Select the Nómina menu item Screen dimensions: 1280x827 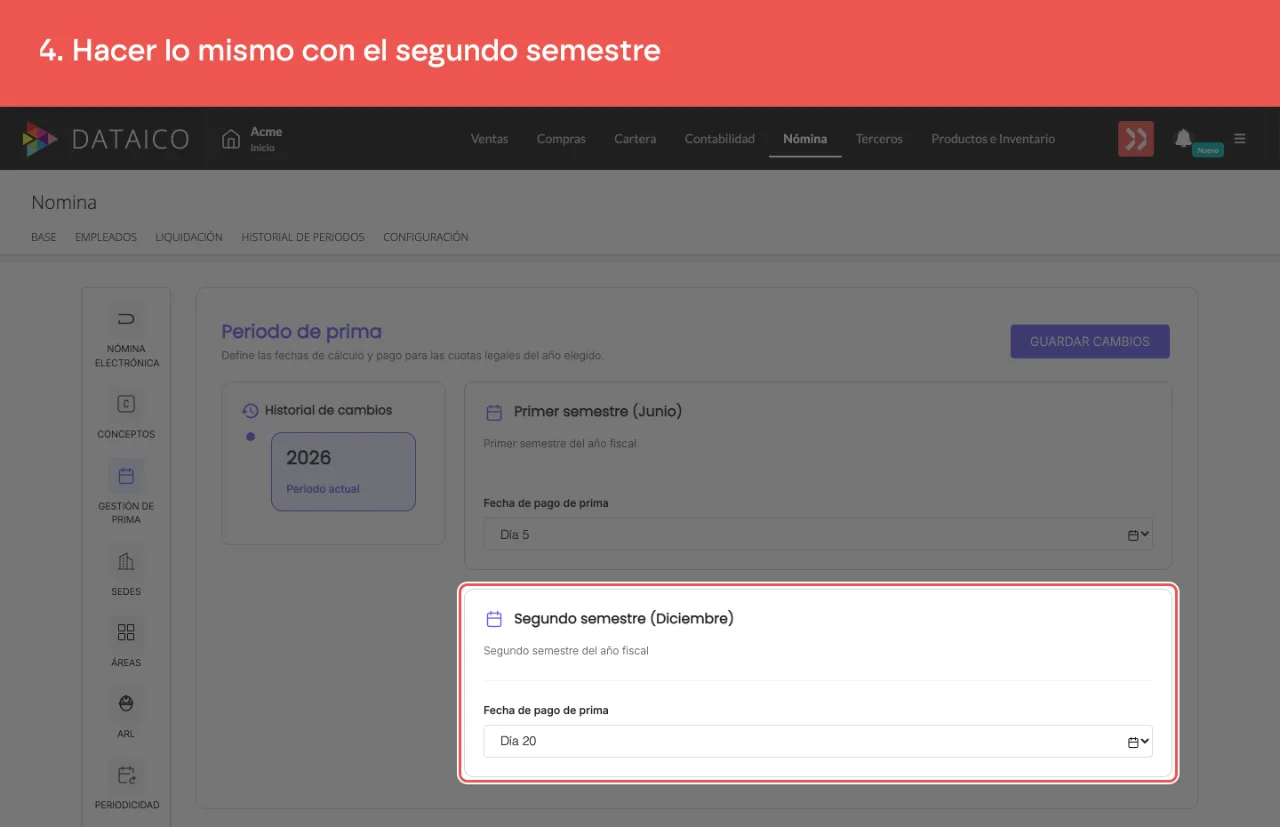coord(805,139)
